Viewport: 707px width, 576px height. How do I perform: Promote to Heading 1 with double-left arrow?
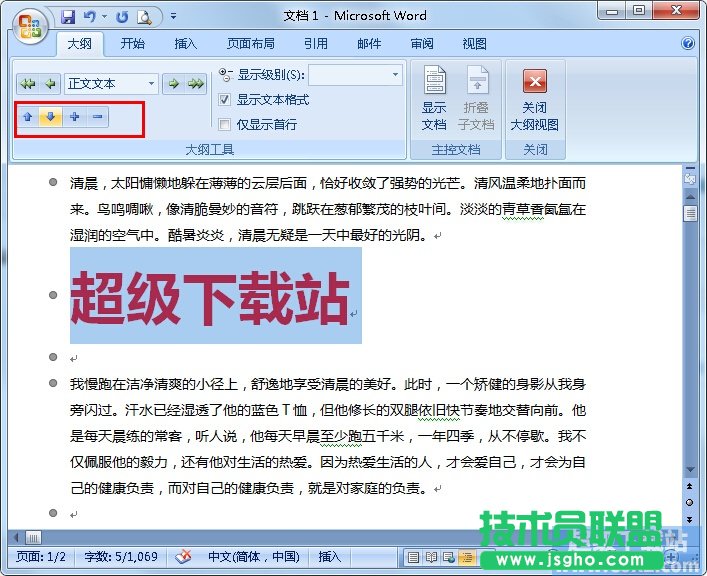point(29,84)
